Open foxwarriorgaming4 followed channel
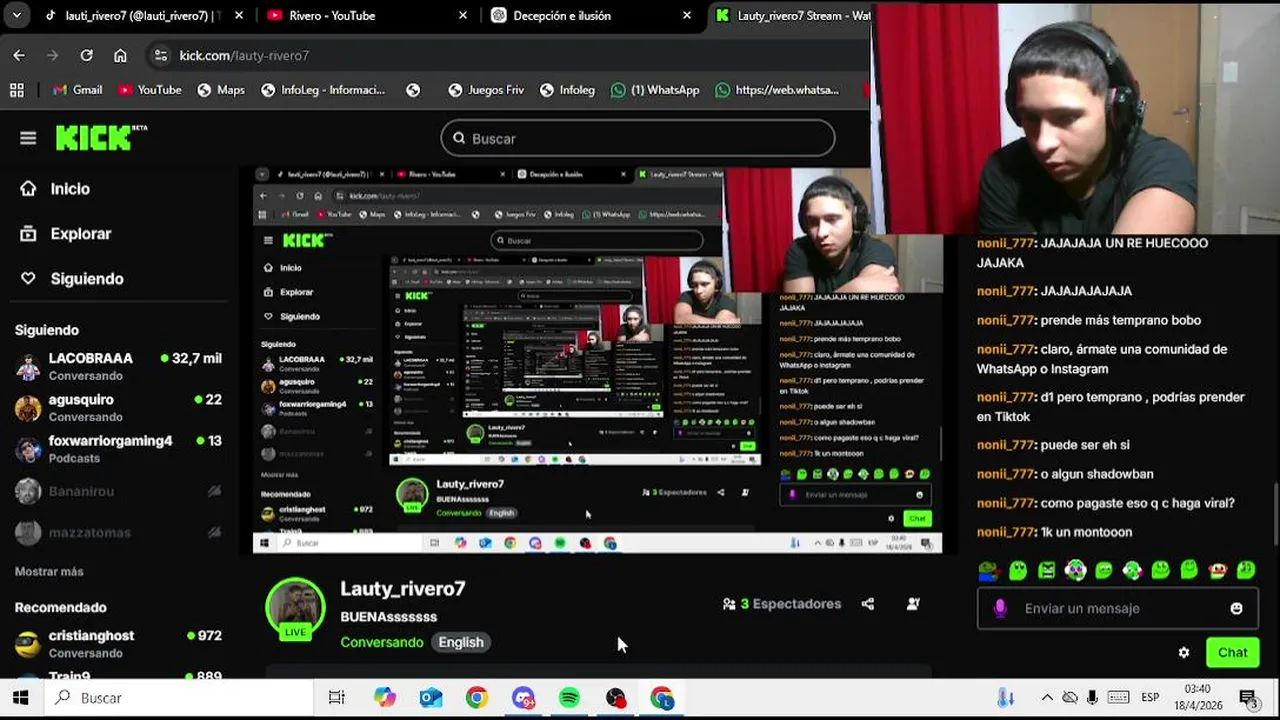 click(118, 448)
